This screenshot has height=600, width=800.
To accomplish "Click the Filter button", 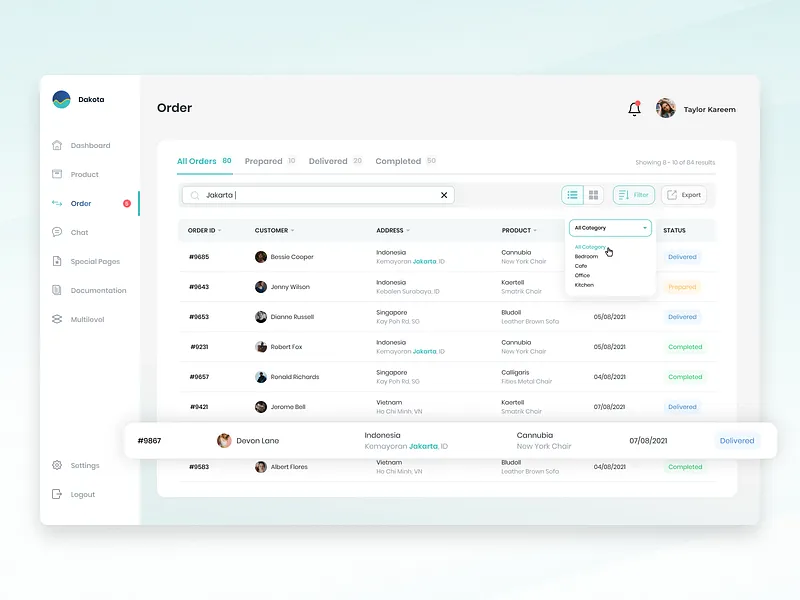I will pos(634,195).
